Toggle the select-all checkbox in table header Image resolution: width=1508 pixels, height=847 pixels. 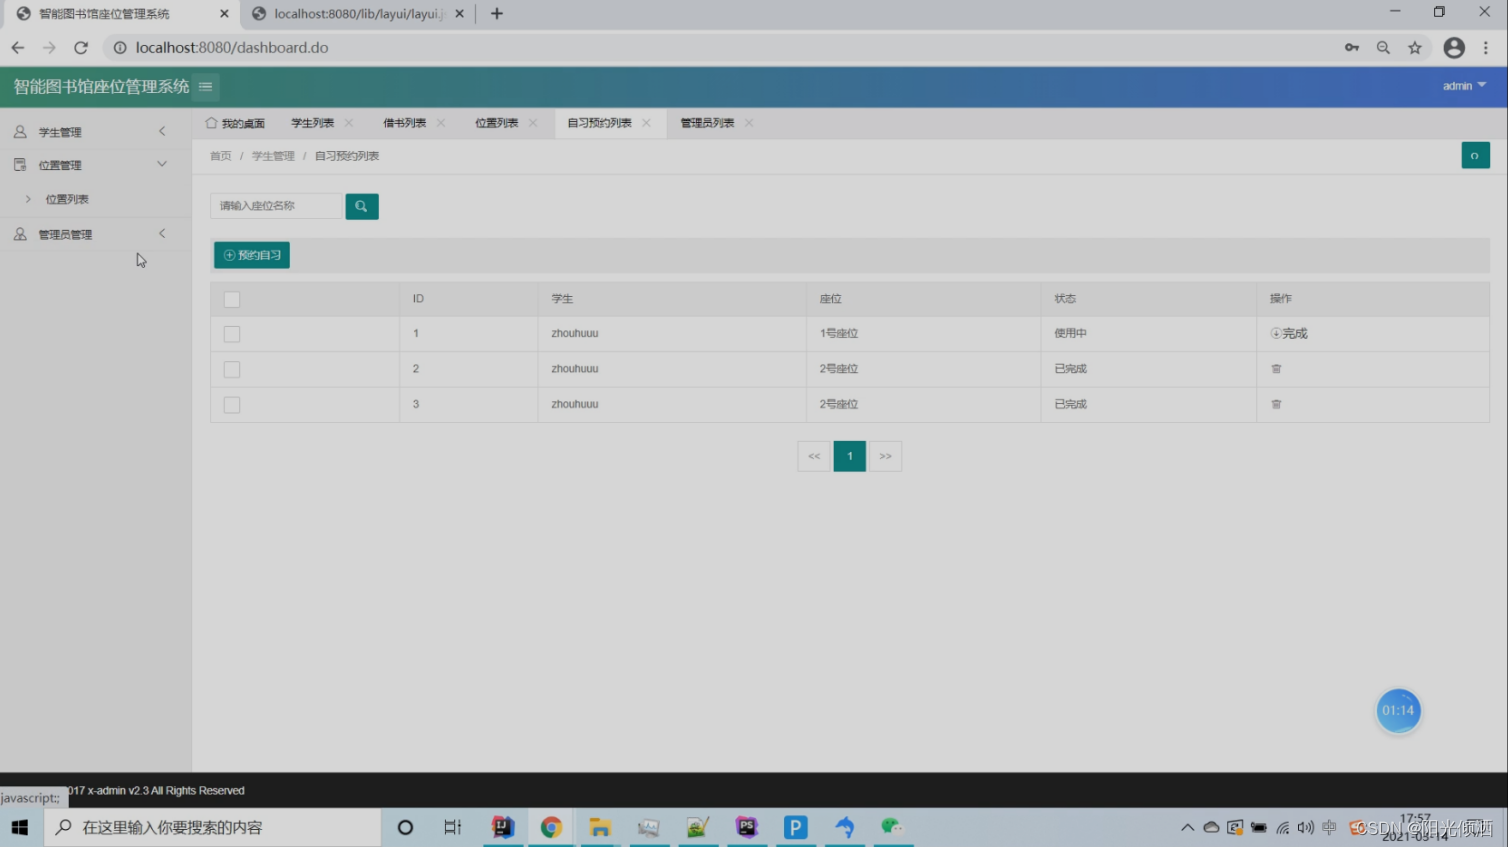(x=232, y=299)
